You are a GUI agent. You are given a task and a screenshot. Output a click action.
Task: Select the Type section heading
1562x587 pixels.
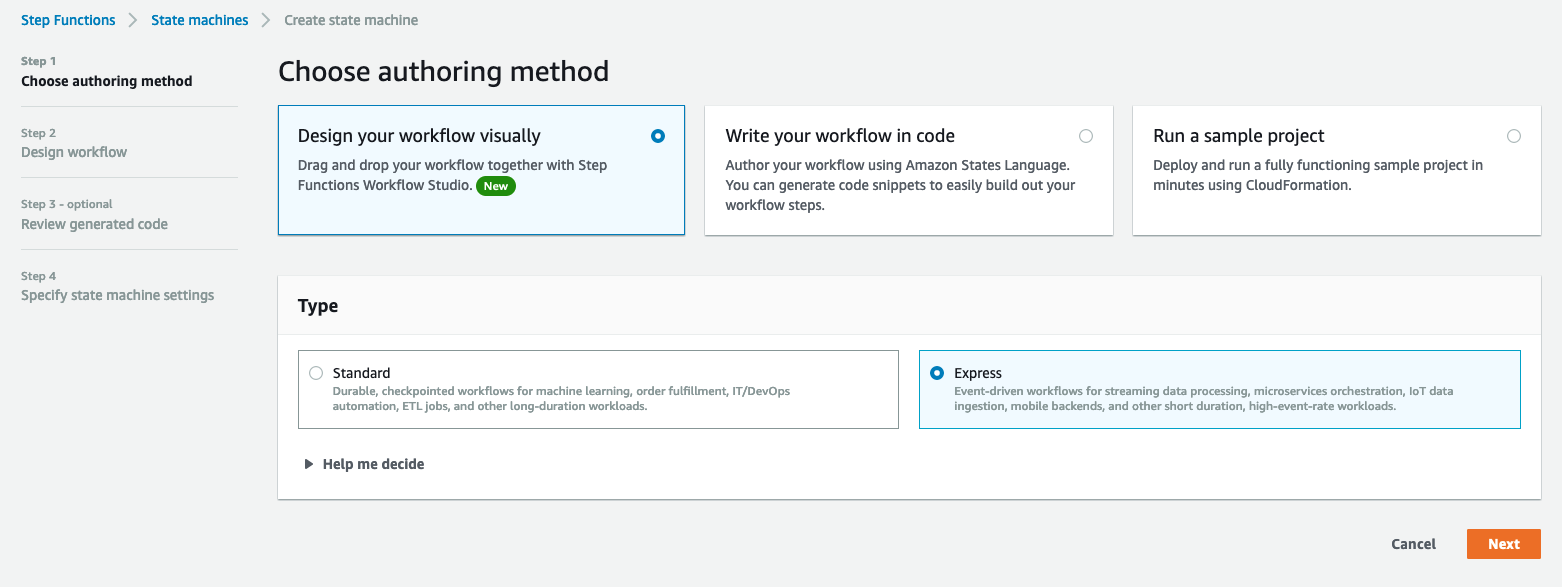317,305
